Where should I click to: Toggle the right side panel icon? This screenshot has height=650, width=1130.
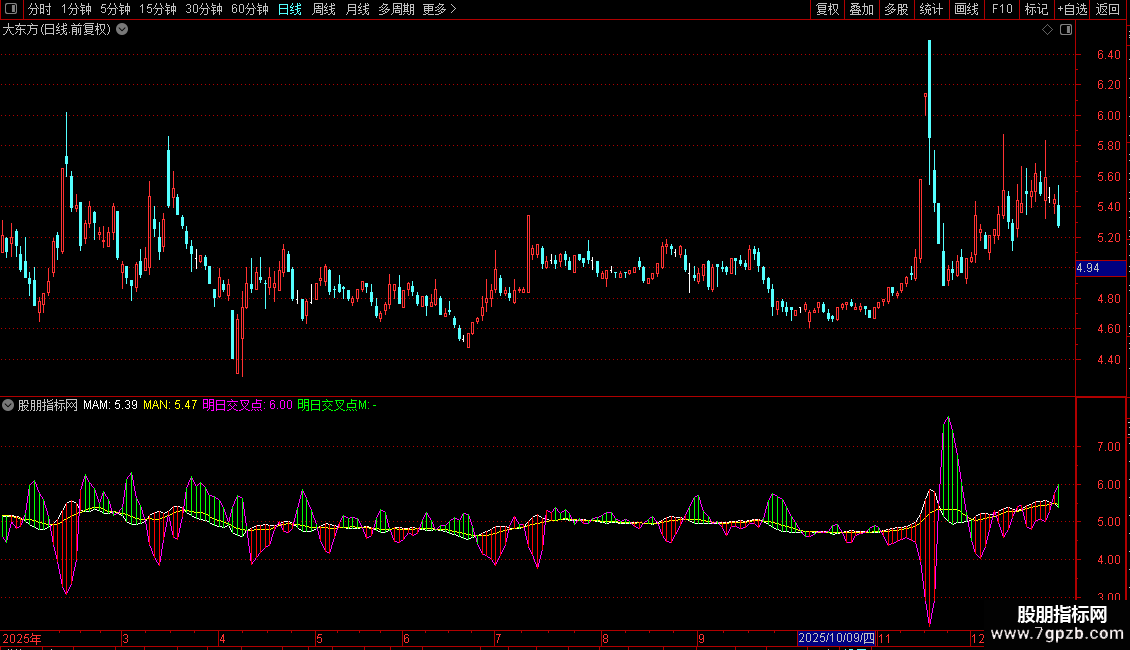coord(1066,30)
